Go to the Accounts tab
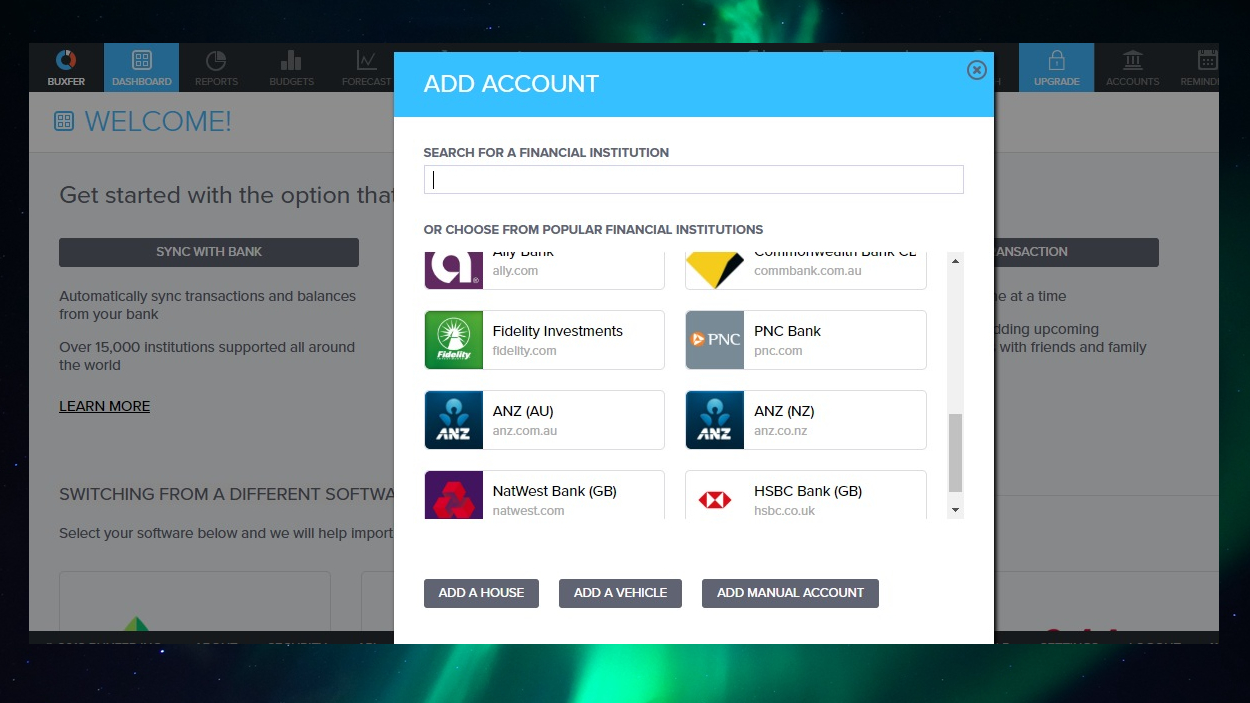 [x=1132, y=68]
